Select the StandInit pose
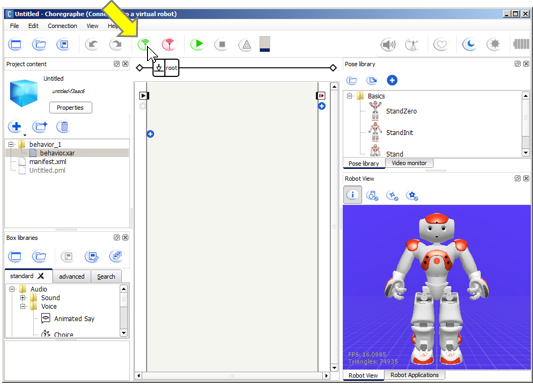This screenshot has height=390, width=533. coord(391,133)
